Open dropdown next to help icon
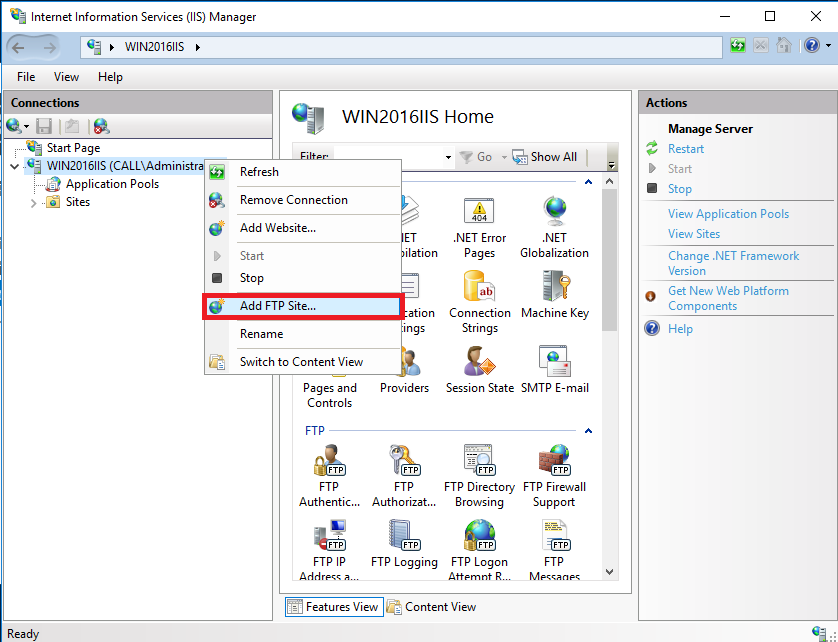Viewport: 838px width, 642px height. click(828, 46)
